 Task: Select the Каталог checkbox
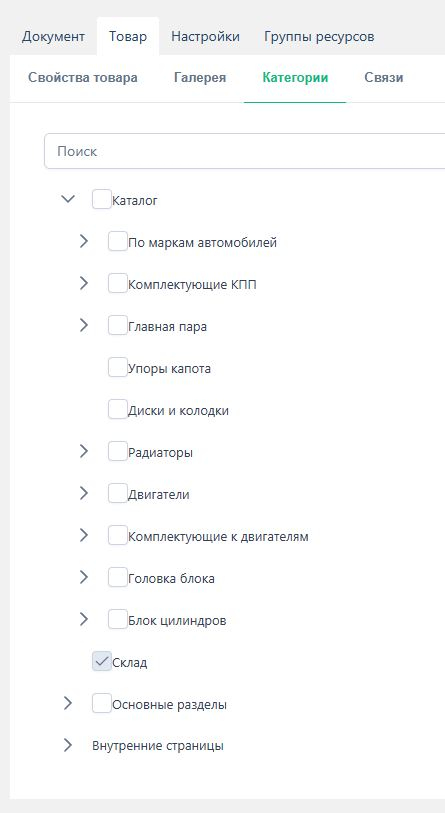[102, 200]
